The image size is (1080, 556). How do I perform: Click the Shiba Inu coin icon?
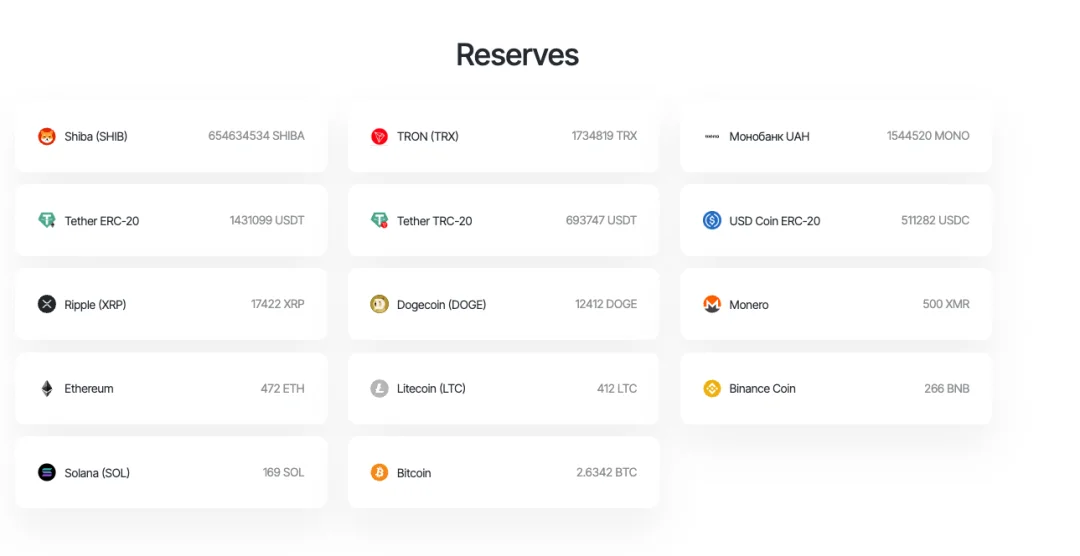tap(47, 136)
